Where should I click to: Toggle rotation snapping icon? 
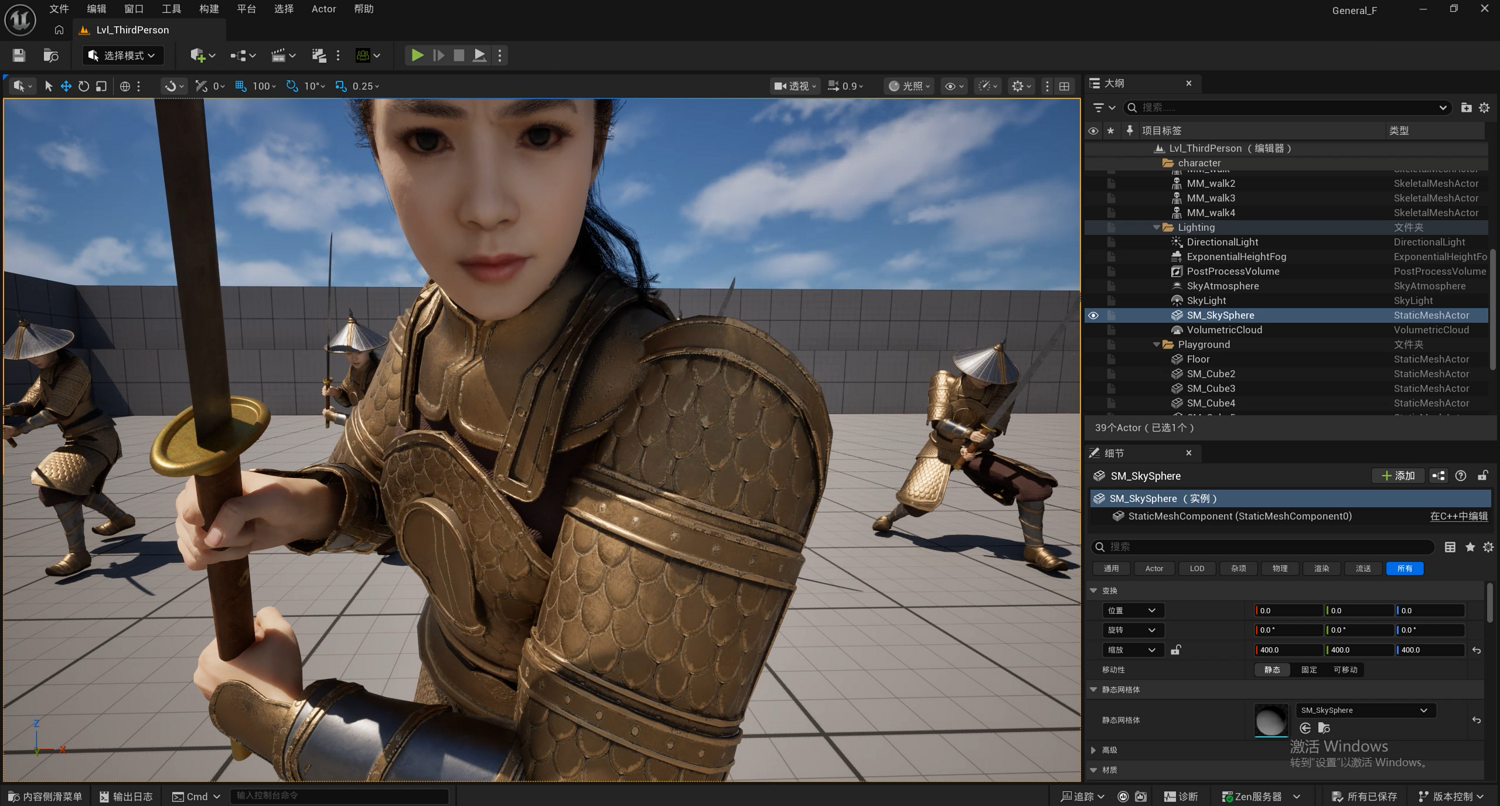click(x=292, y=86)
